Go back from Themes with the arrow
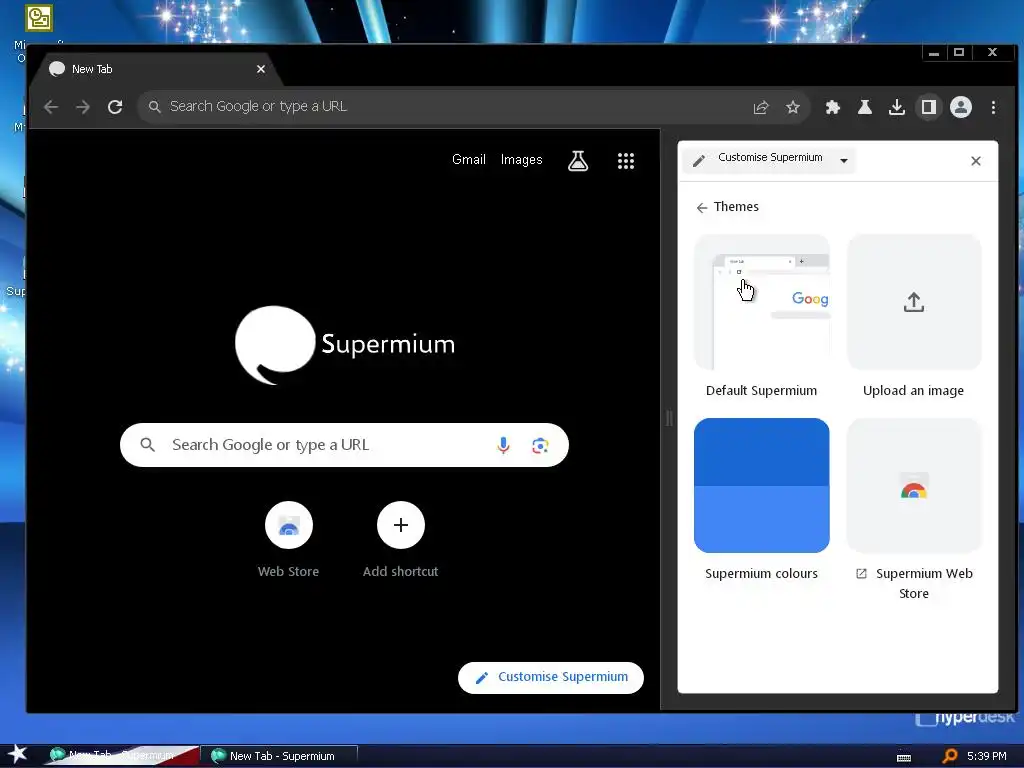This screenshot has height=768, width=1024. pos(702,208)
